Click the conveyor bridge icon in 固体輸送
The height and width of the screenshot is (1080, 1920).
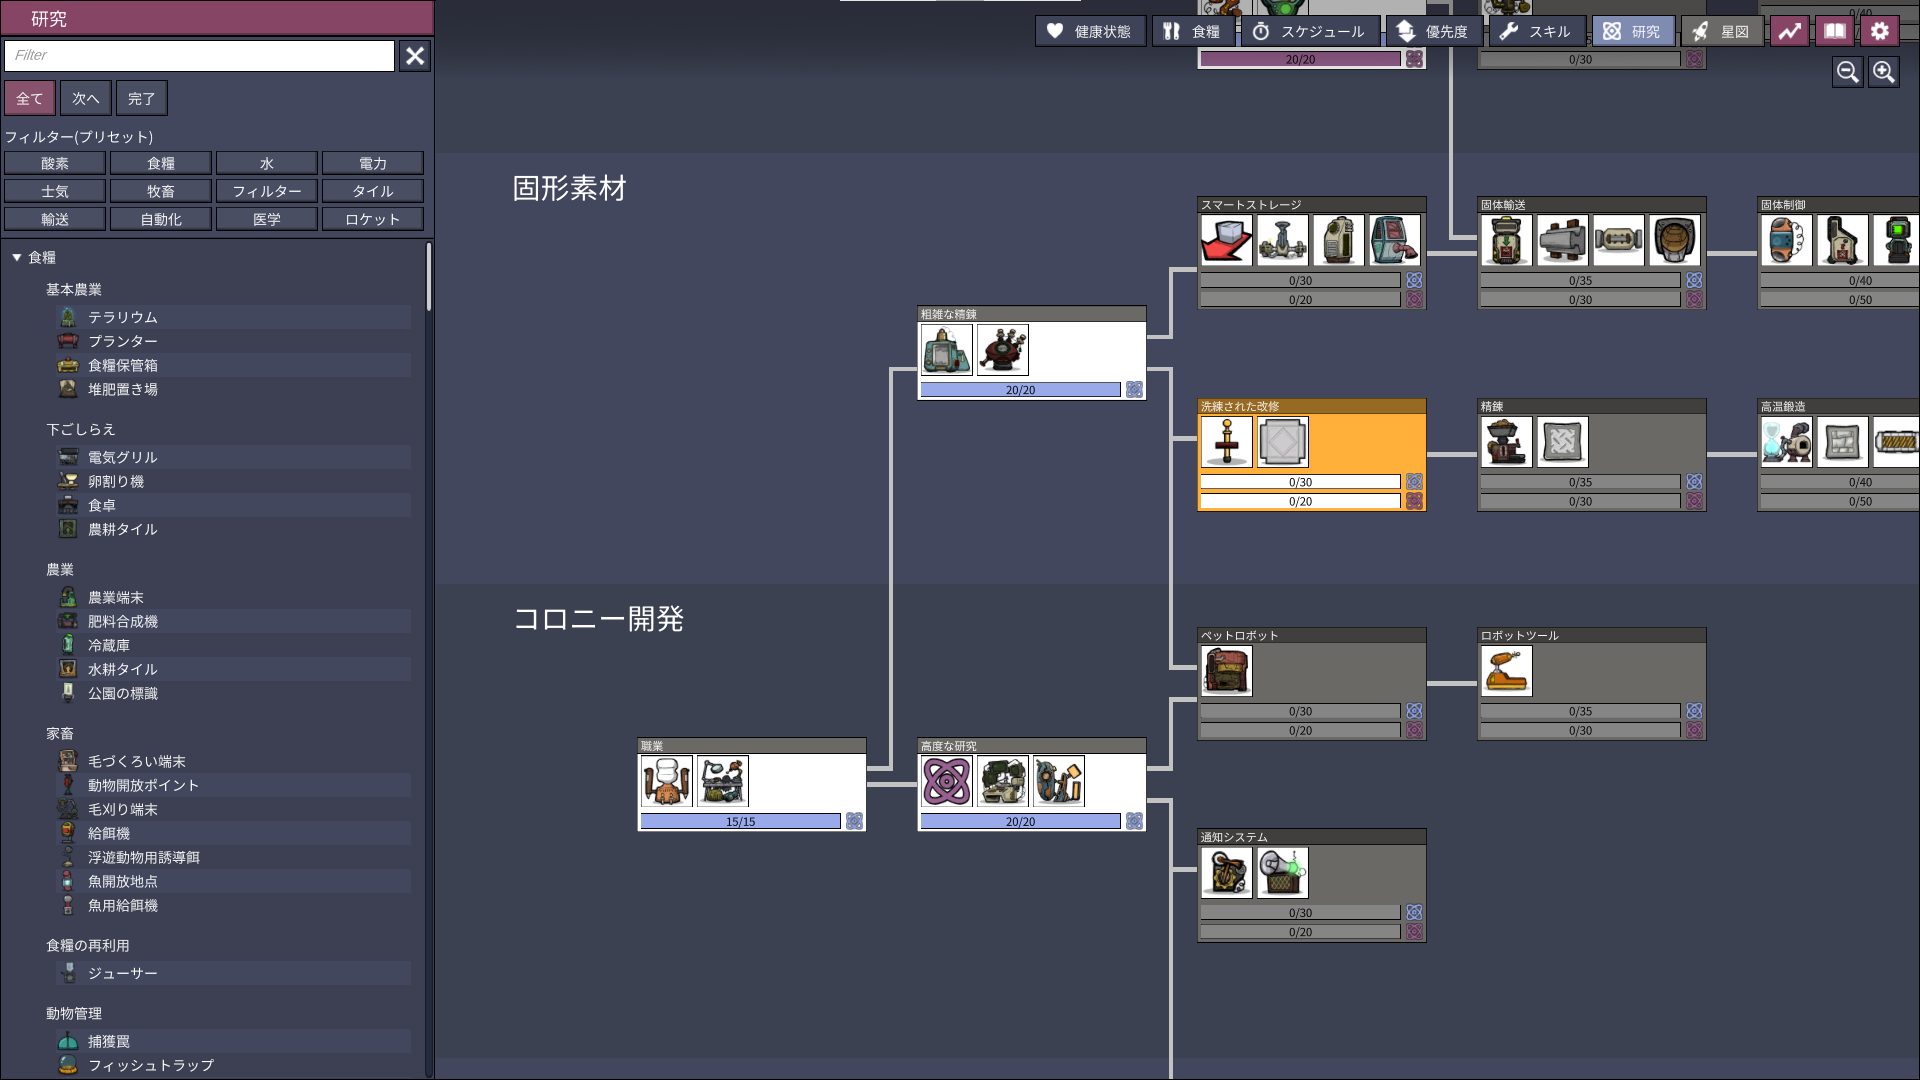(x=1619, y=239)
